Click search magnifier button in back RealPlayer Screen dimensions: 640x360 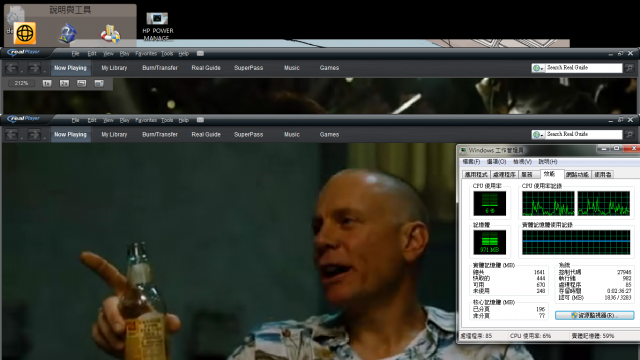click(629, 68)
